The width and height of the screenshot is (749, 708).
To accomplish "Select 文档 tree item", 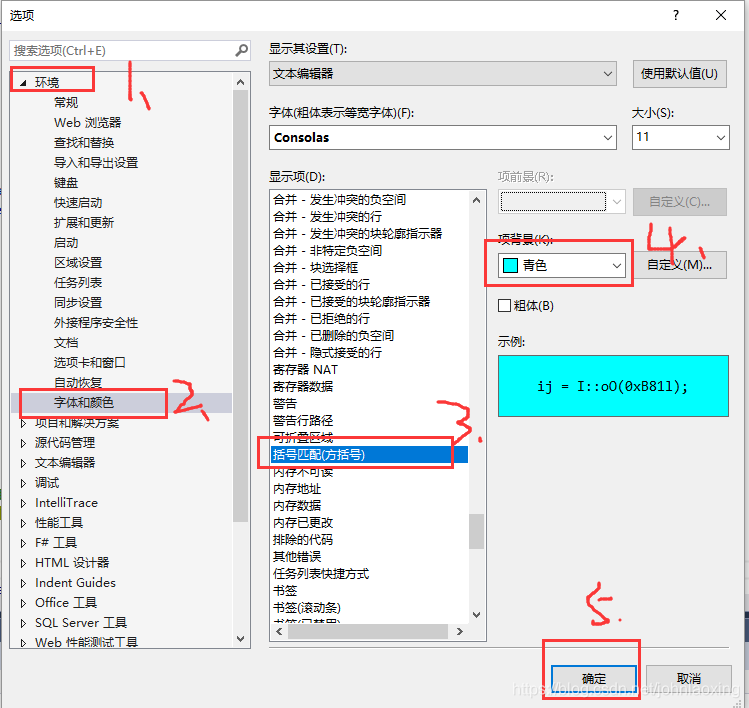I will click(x=66, y=343).
